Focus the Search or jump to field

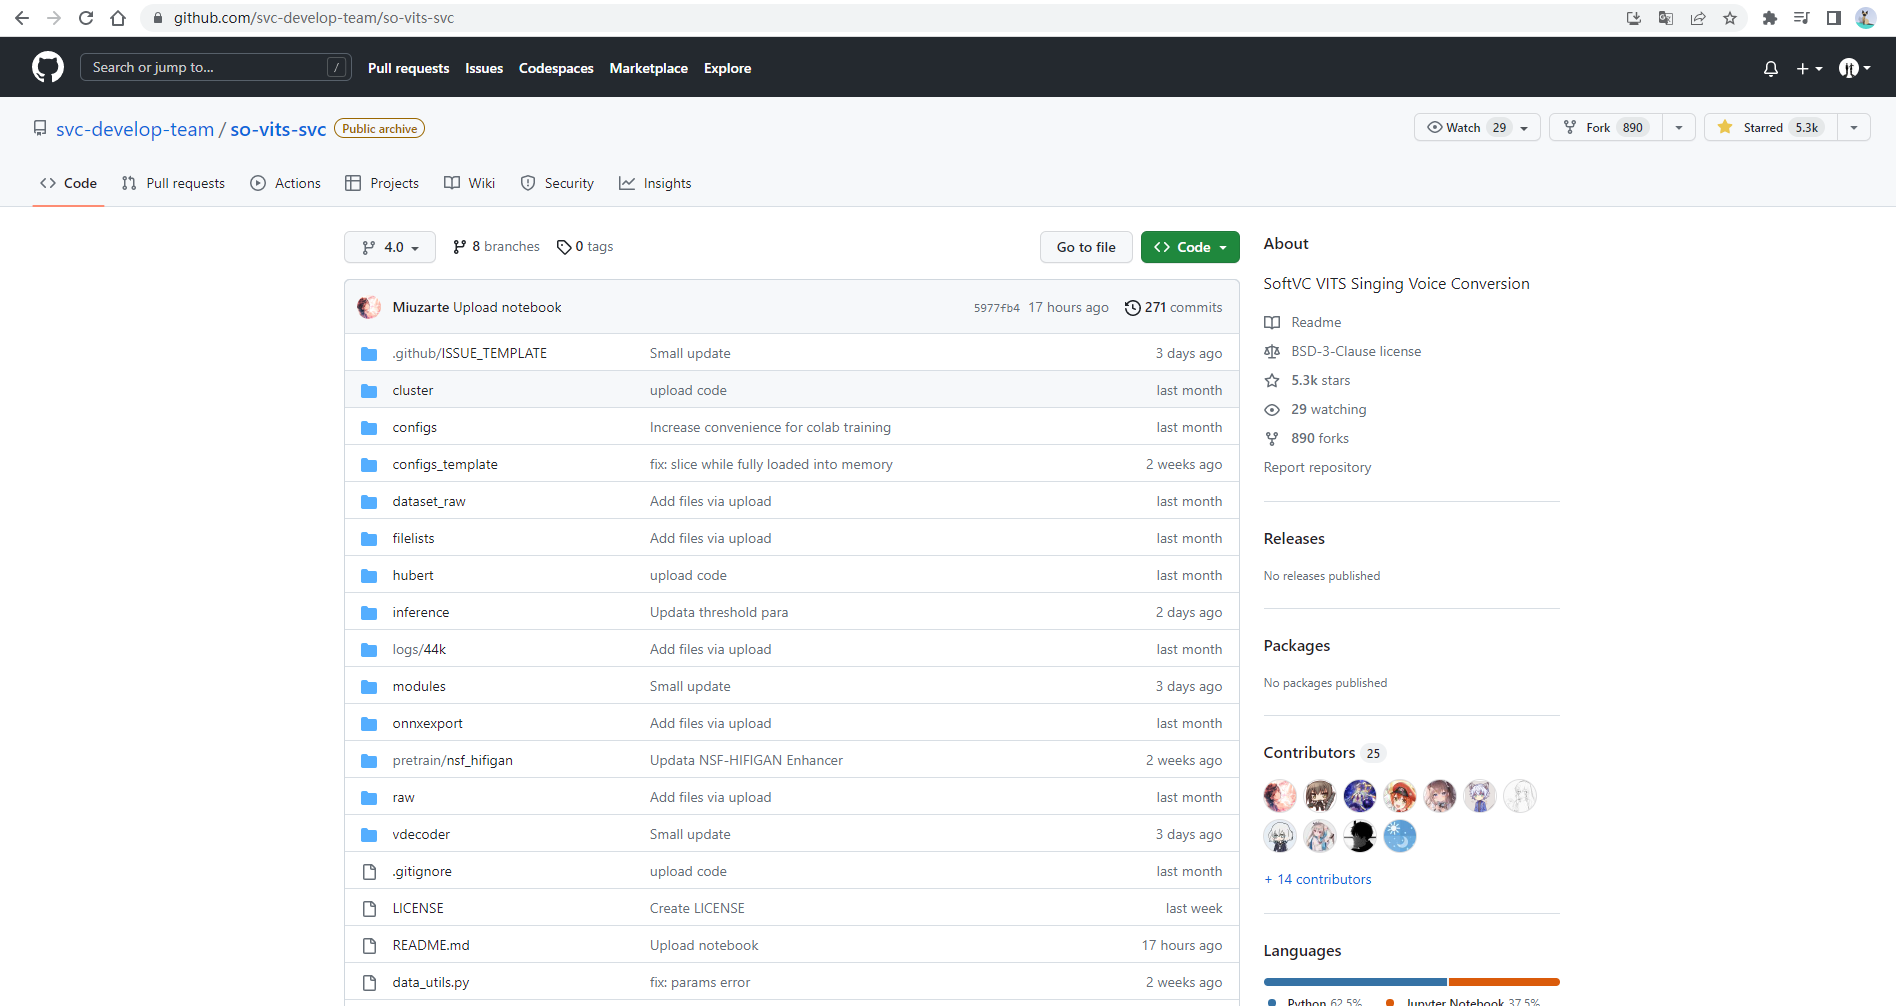click(x=216, y=68)
